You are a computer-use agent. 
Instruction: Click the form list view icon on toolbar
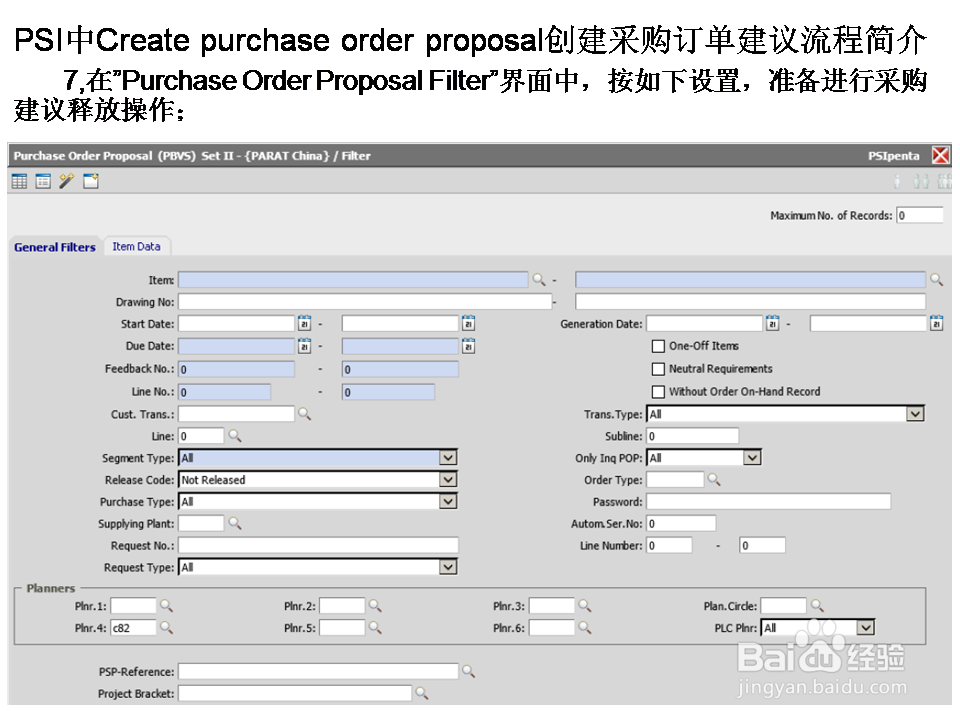[x=42, y=181]
